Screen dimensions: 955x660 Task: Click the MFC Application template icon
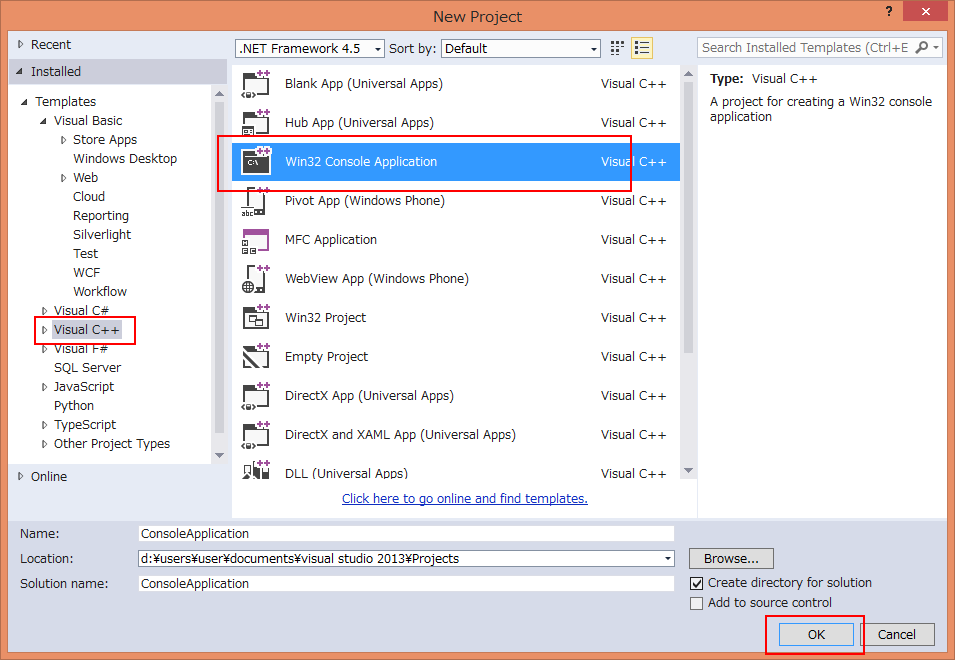point(256,240)
